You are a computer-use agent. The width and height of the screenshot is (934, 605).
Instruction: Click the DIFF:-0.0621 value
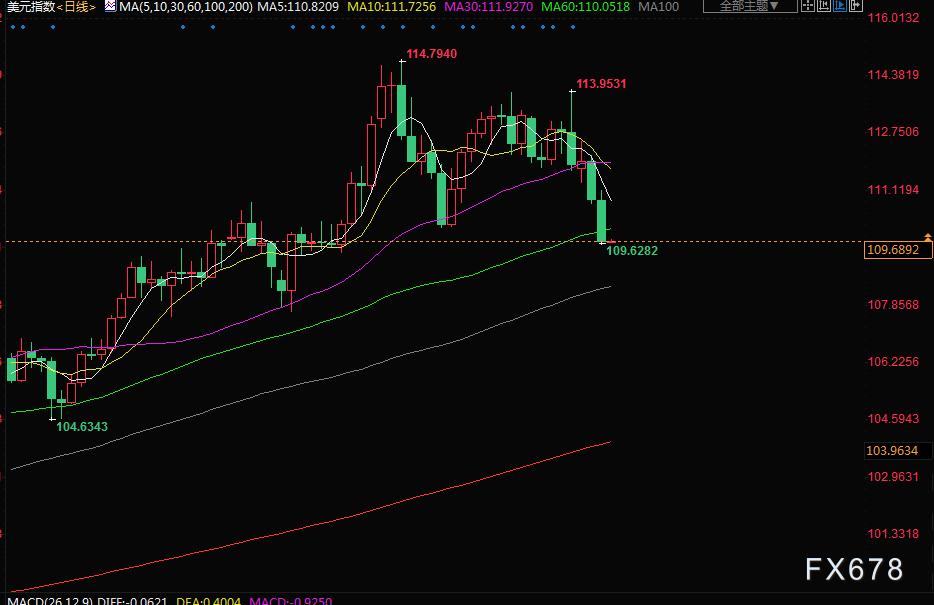point(132,600)
